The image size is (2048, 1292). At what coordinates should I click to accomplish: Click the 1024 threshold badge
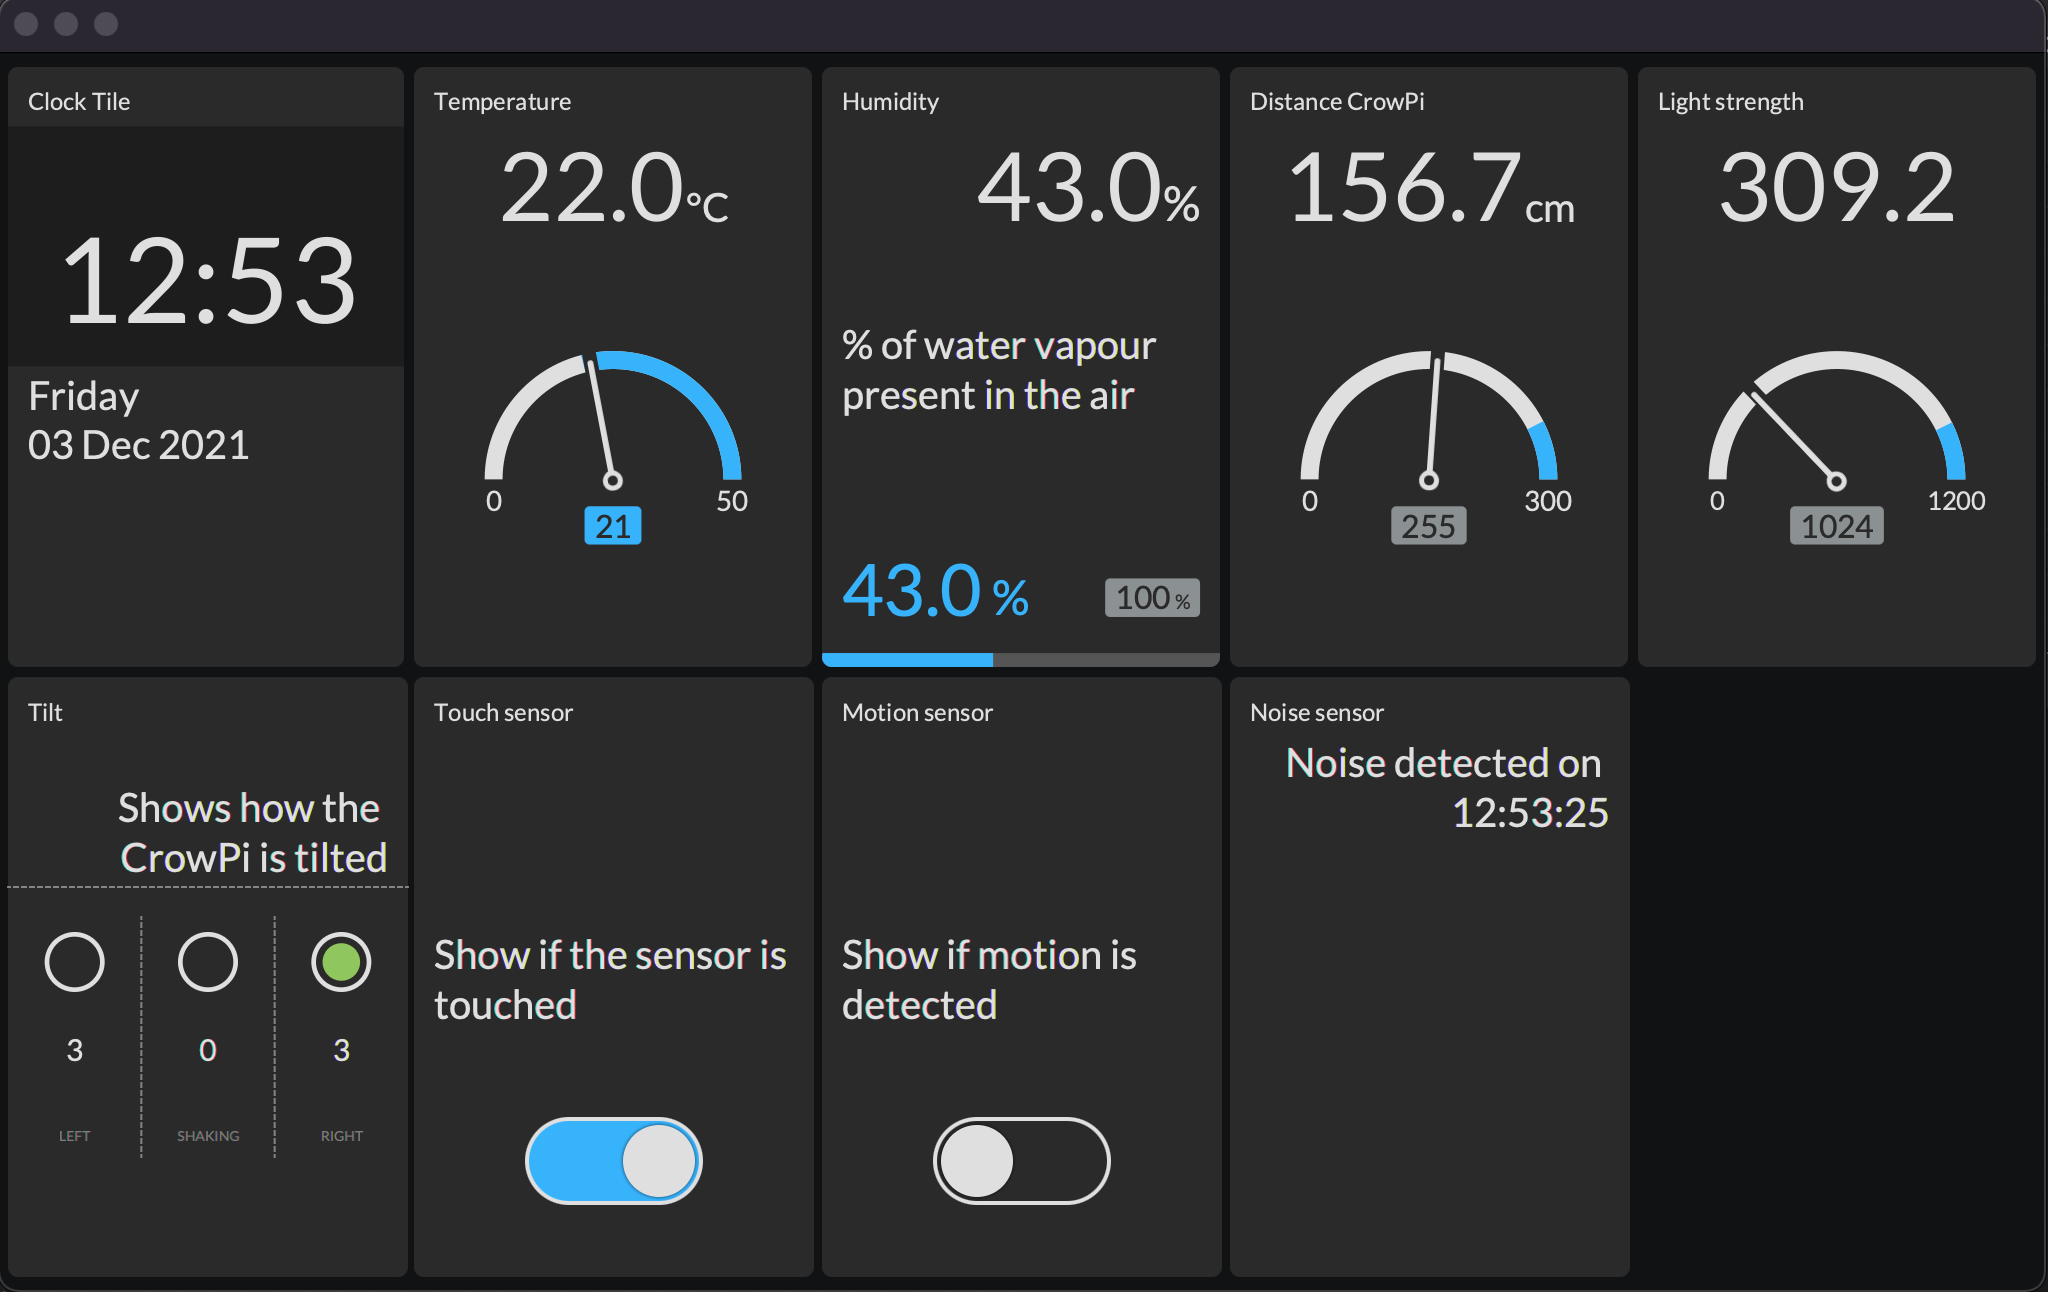[x=1836, y=526]
